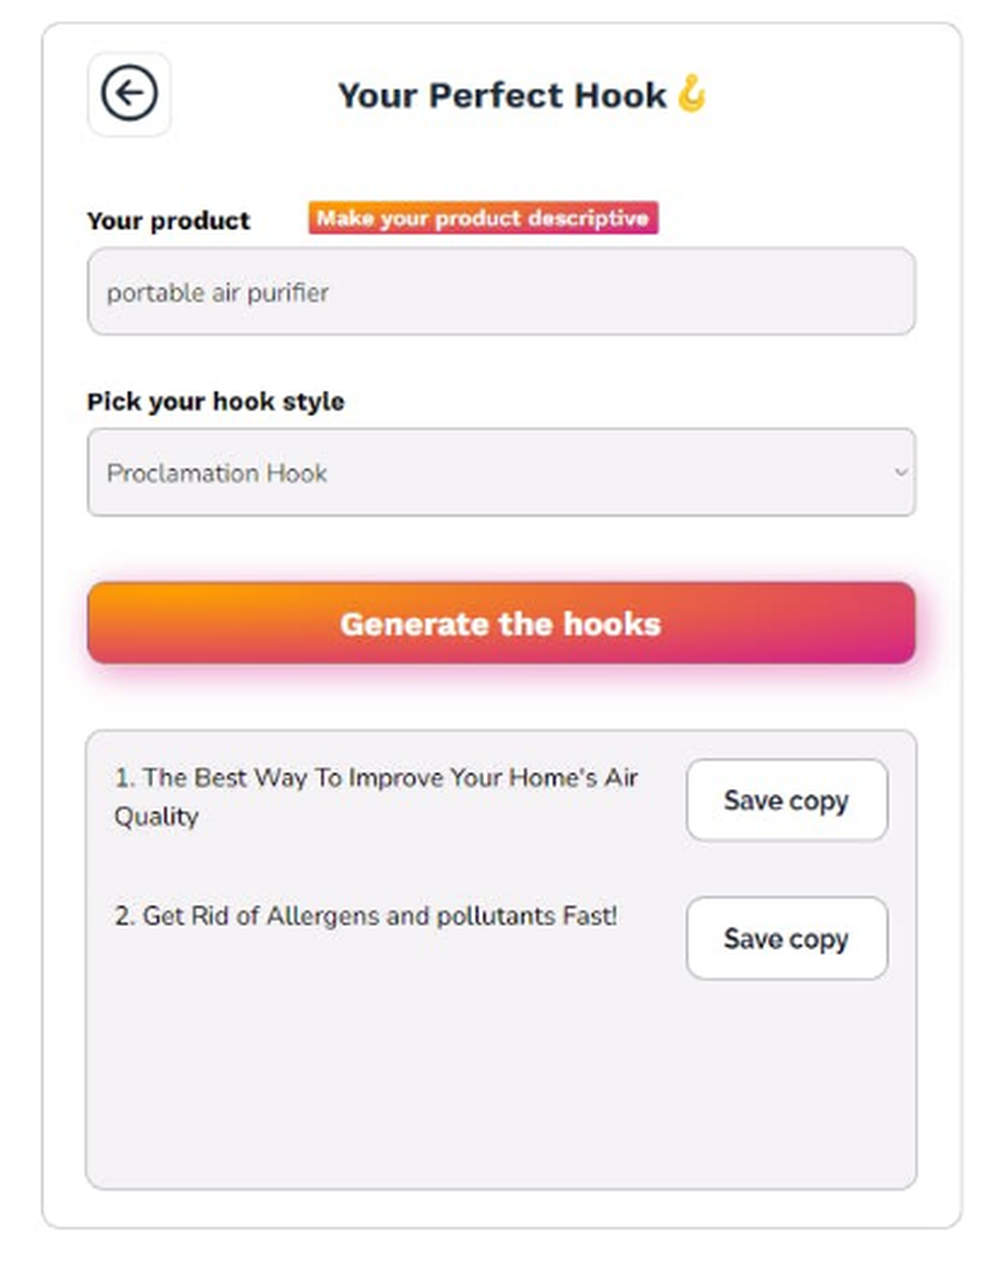Click the 'portable air purifier' text
Viewport: 1000px width, 1268px height.
point(218,293)
